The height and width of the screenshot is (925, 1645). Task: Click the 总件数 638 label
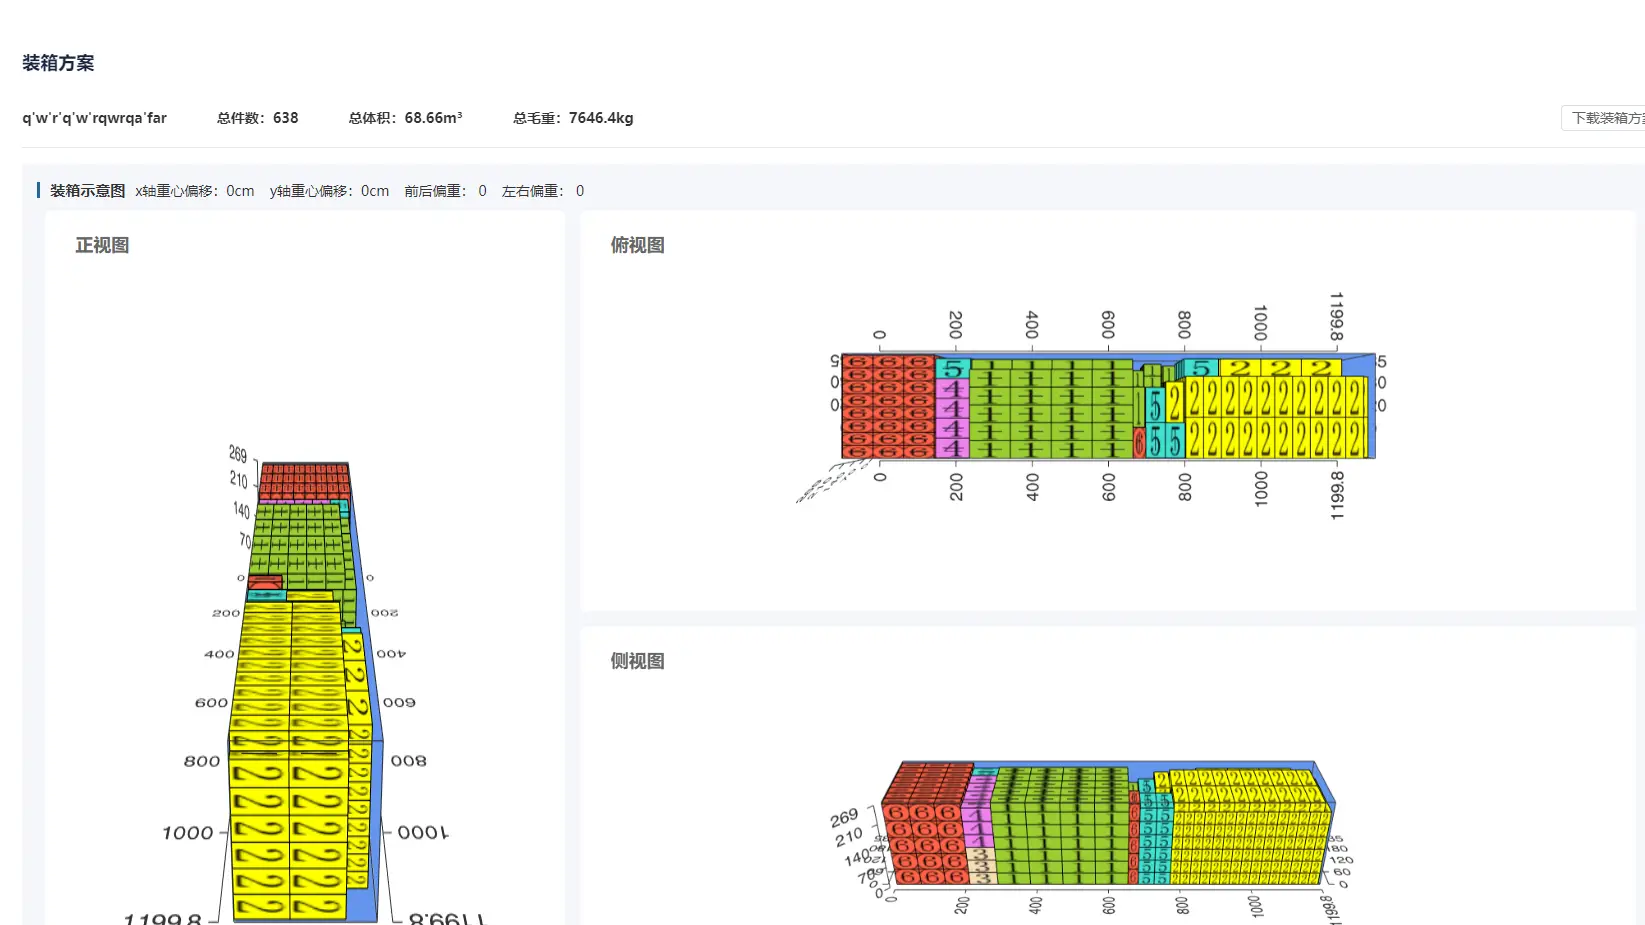[x=257, y=118]
